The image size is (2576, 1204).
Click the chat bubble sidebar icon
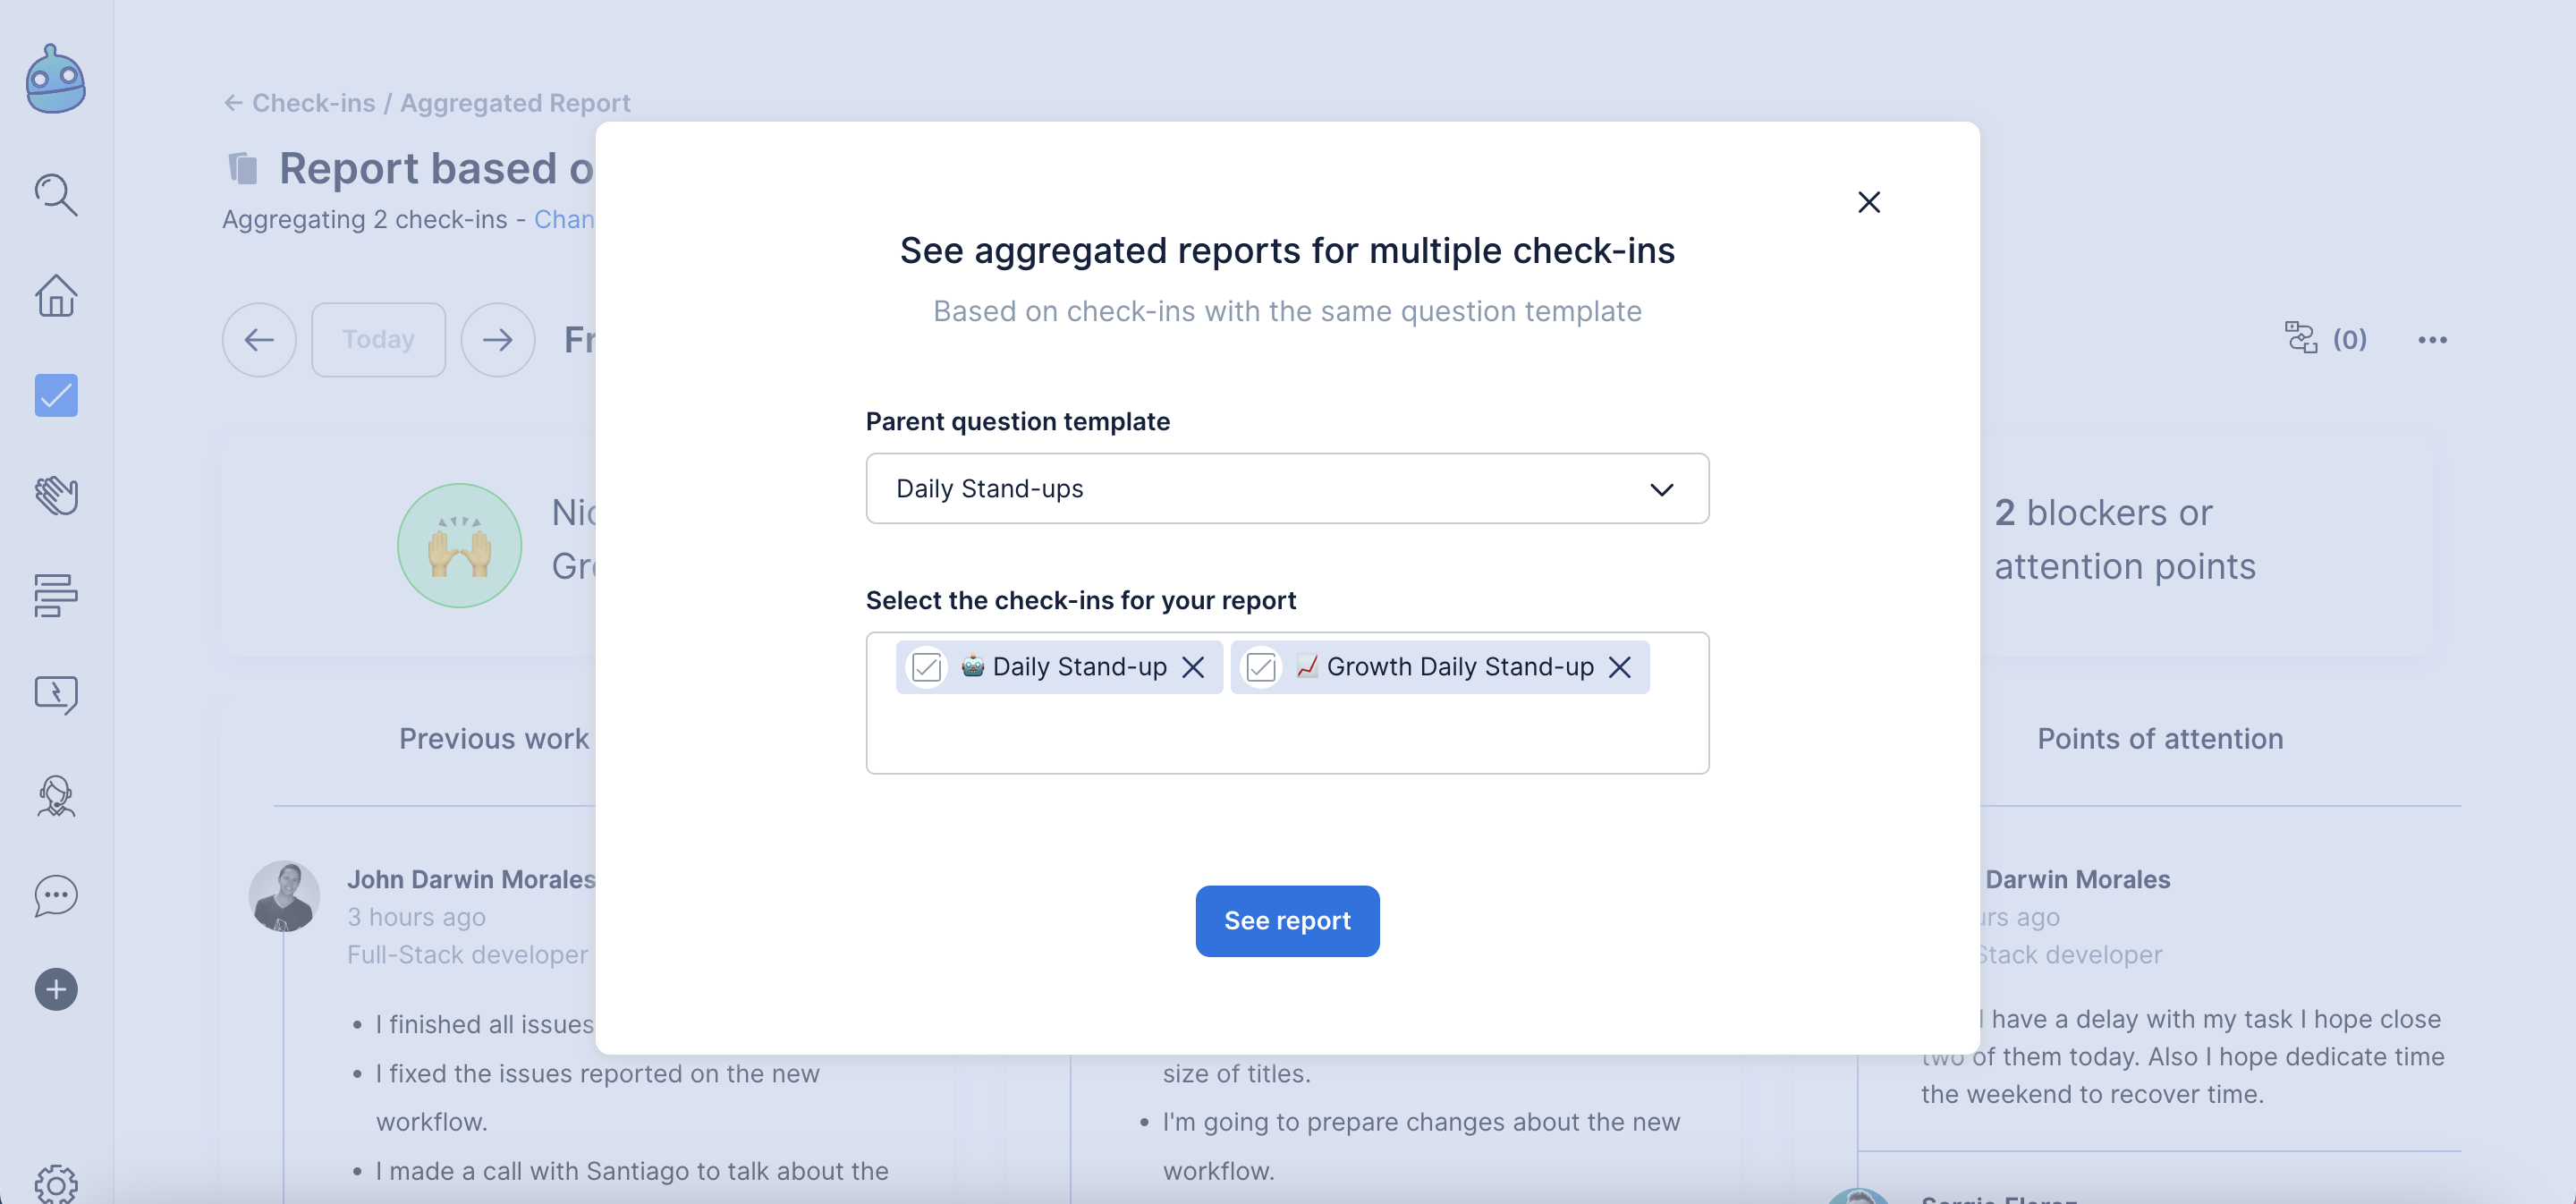click(x=56, y=895)
